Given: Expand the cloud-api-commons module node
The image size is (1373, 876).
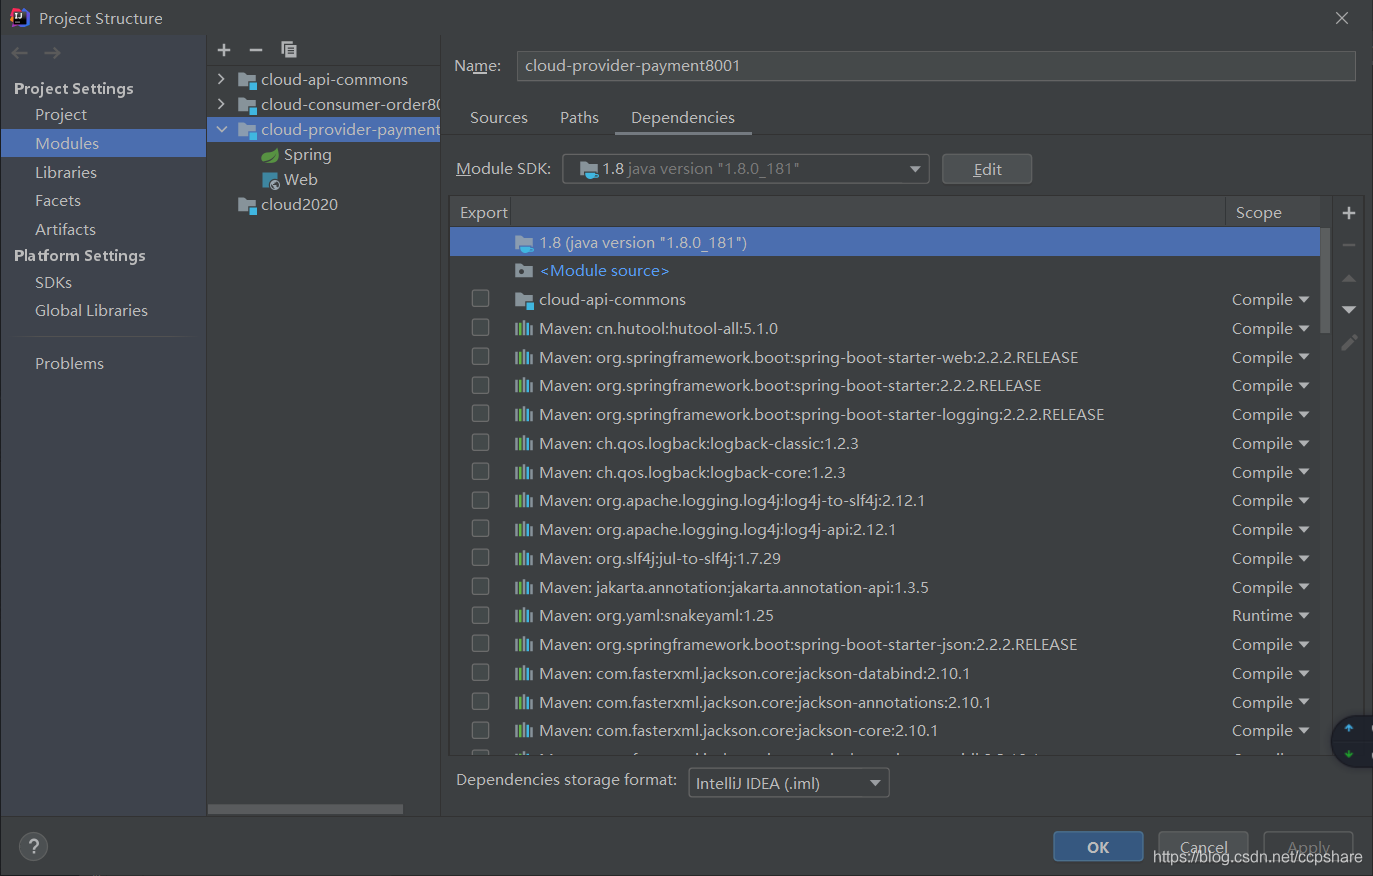Looking at the screenshot, I should [222, 79].
